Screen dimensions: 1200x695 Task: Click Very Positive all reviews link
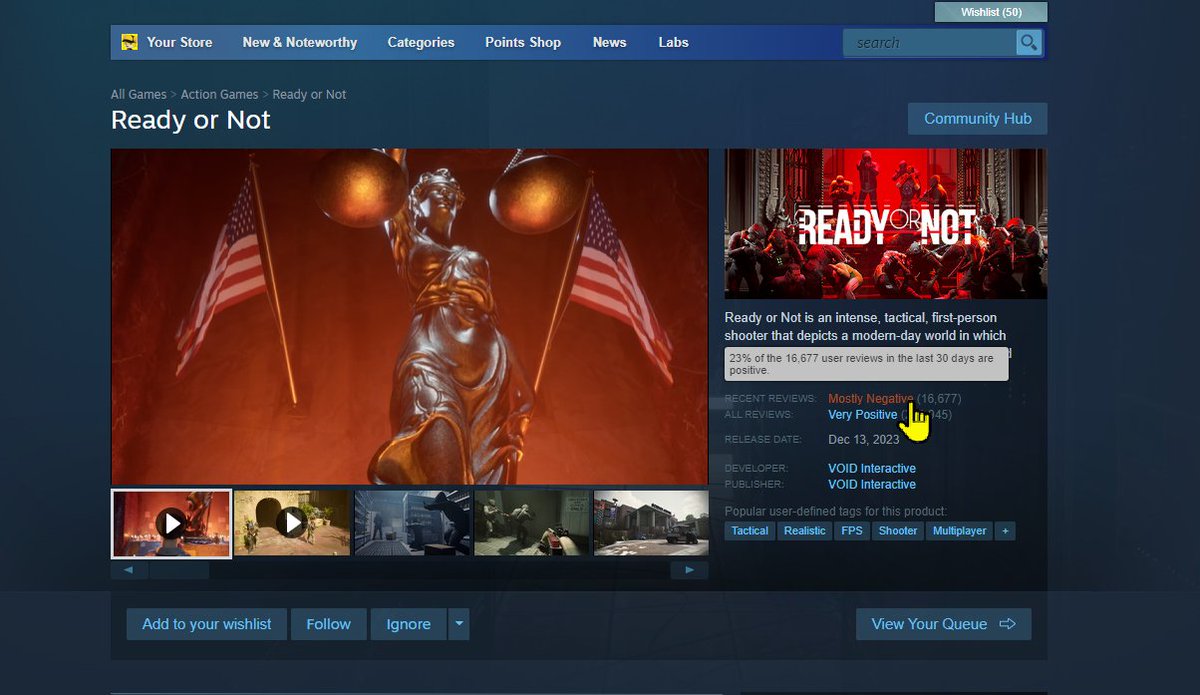tap(862, 414)
